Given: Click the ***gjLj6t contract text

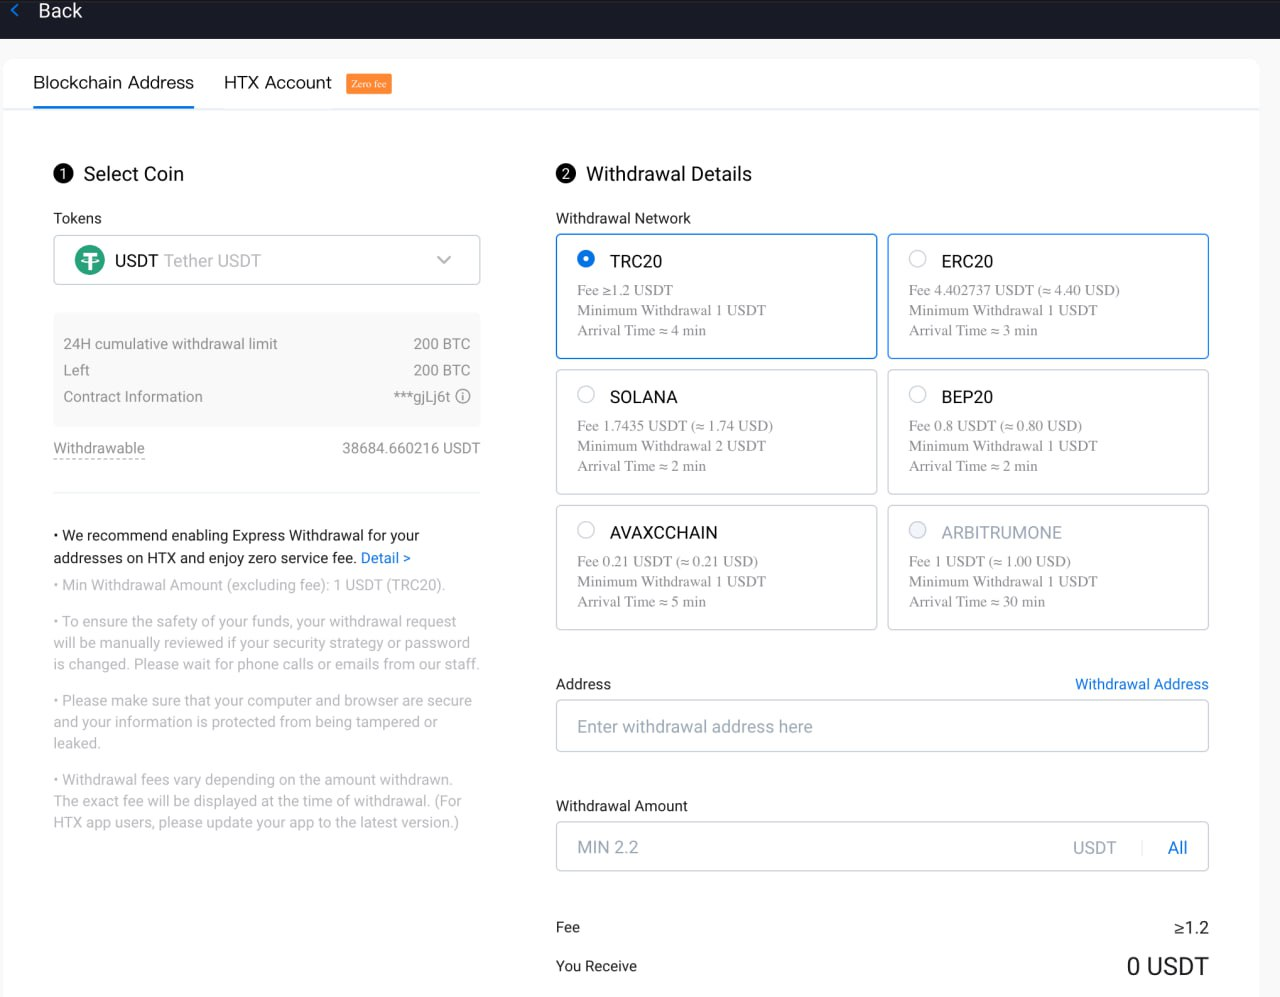Looking at the screenshot, I should click(x=422, y=396).
